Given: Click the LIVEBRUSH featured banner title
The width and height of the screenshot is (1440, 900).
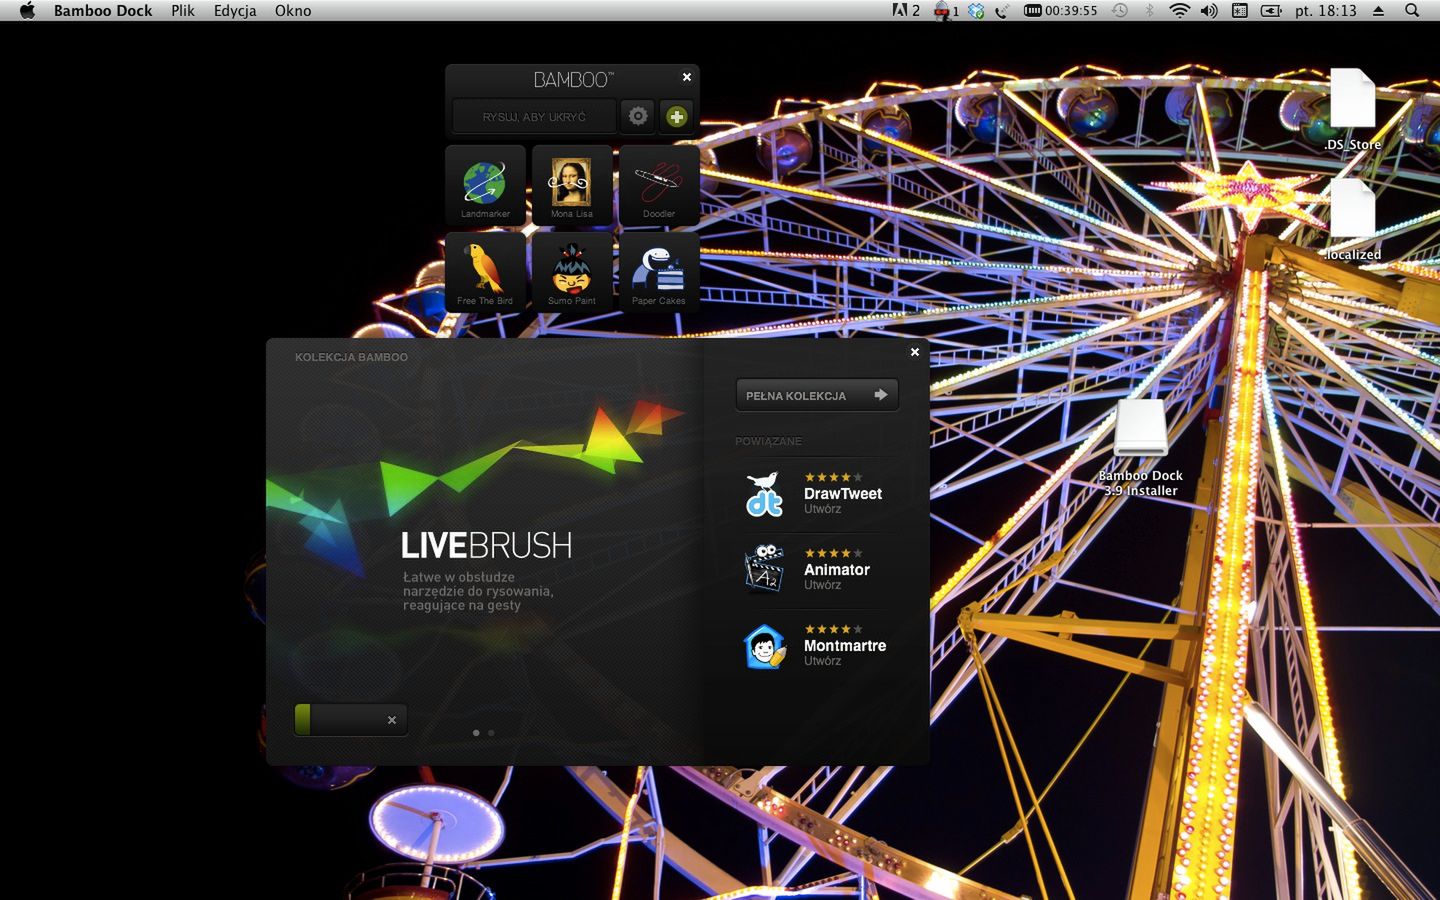Looking at the screenshot, I should pyautogui.click(x=487, y=545).
